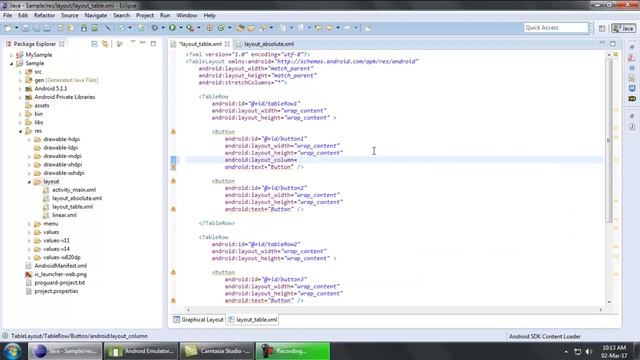Click the Save toolbar icon
The image size is (640, 360).
pos(25,28)
